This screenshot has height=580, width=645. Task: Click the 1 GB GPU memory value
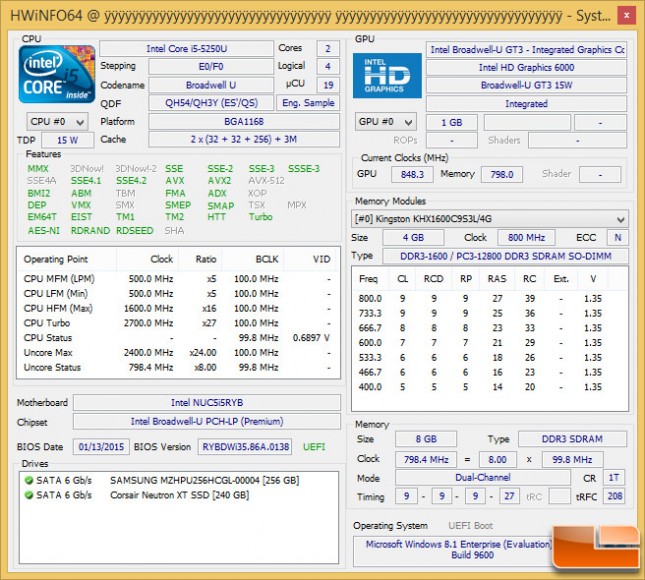(x=452, y=123)
